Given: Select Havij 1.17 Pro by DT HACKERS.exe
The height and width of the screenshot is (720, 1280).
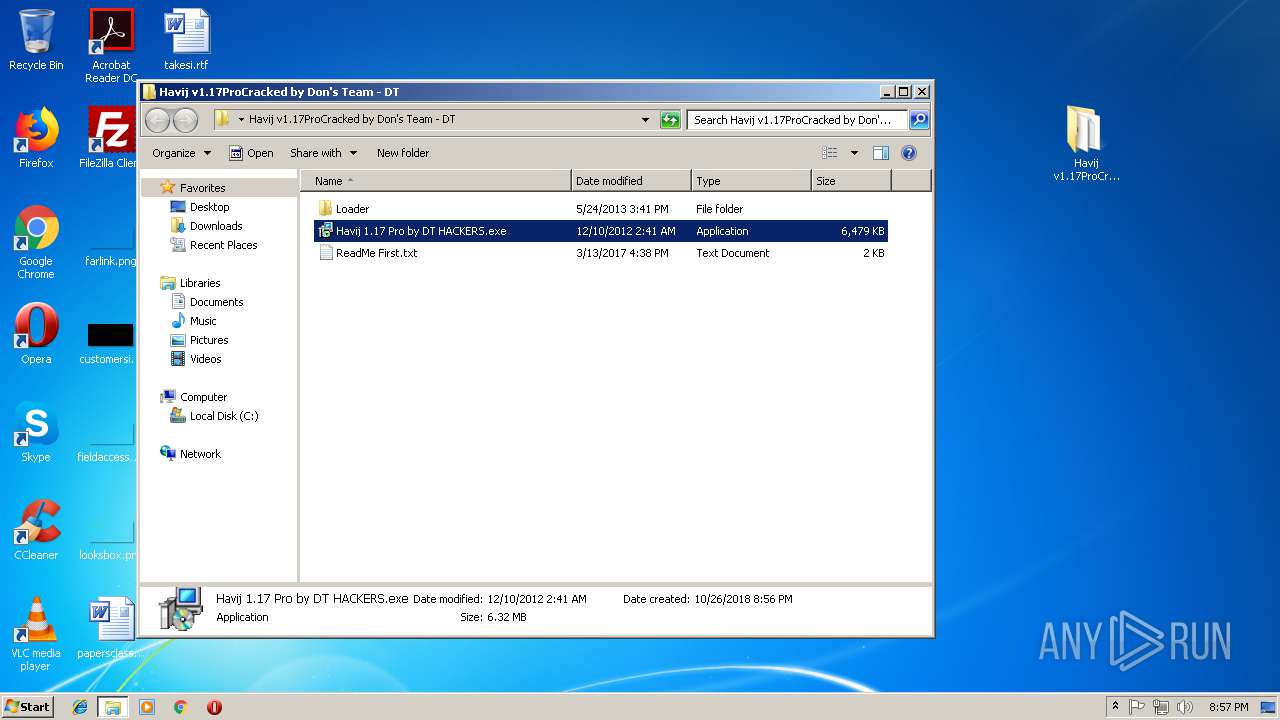Looking at the screenshot, I should pyautogui.click(x=600, y=231).
